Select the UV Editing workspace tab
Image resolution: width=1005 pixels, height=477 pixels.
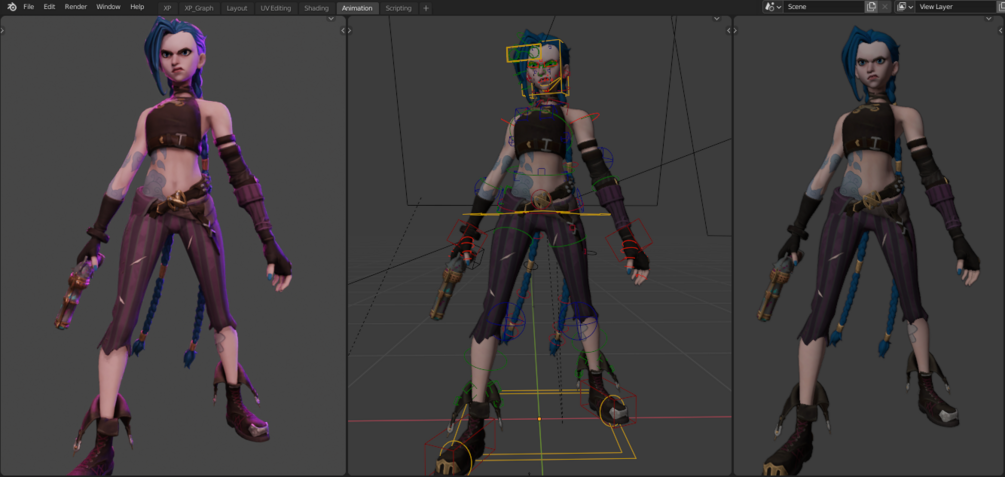[x=276, y=8]
